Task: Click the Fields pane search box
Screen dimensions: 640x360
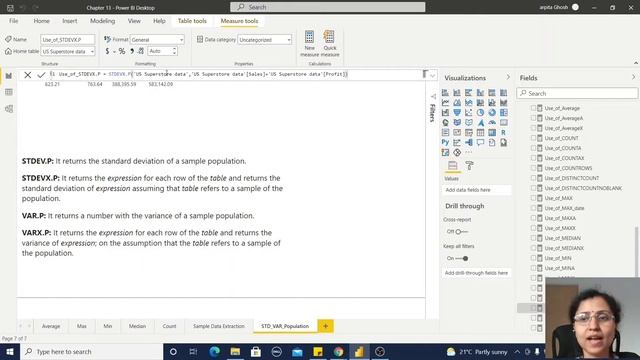Action: coord(577,93)
